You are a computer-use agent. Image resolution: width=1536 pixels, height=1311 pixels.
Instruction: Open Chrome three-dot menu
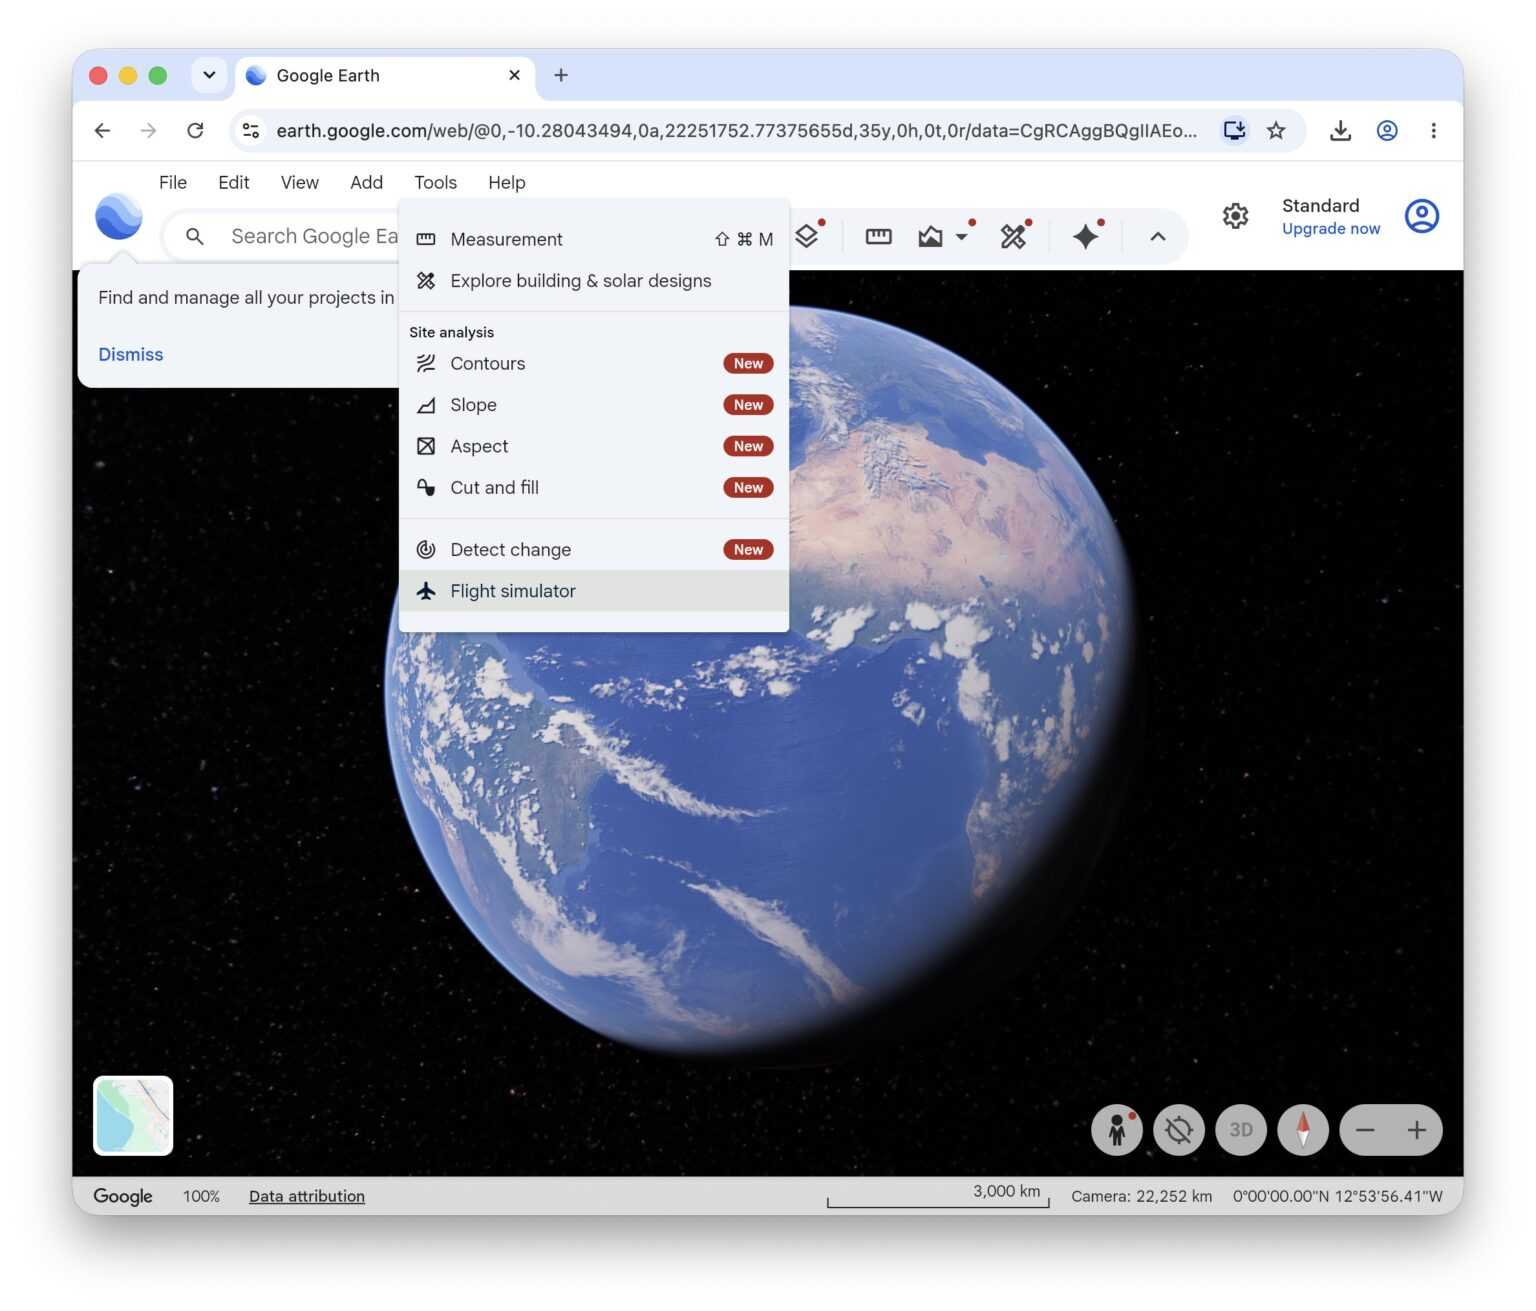click(1433, 131)
